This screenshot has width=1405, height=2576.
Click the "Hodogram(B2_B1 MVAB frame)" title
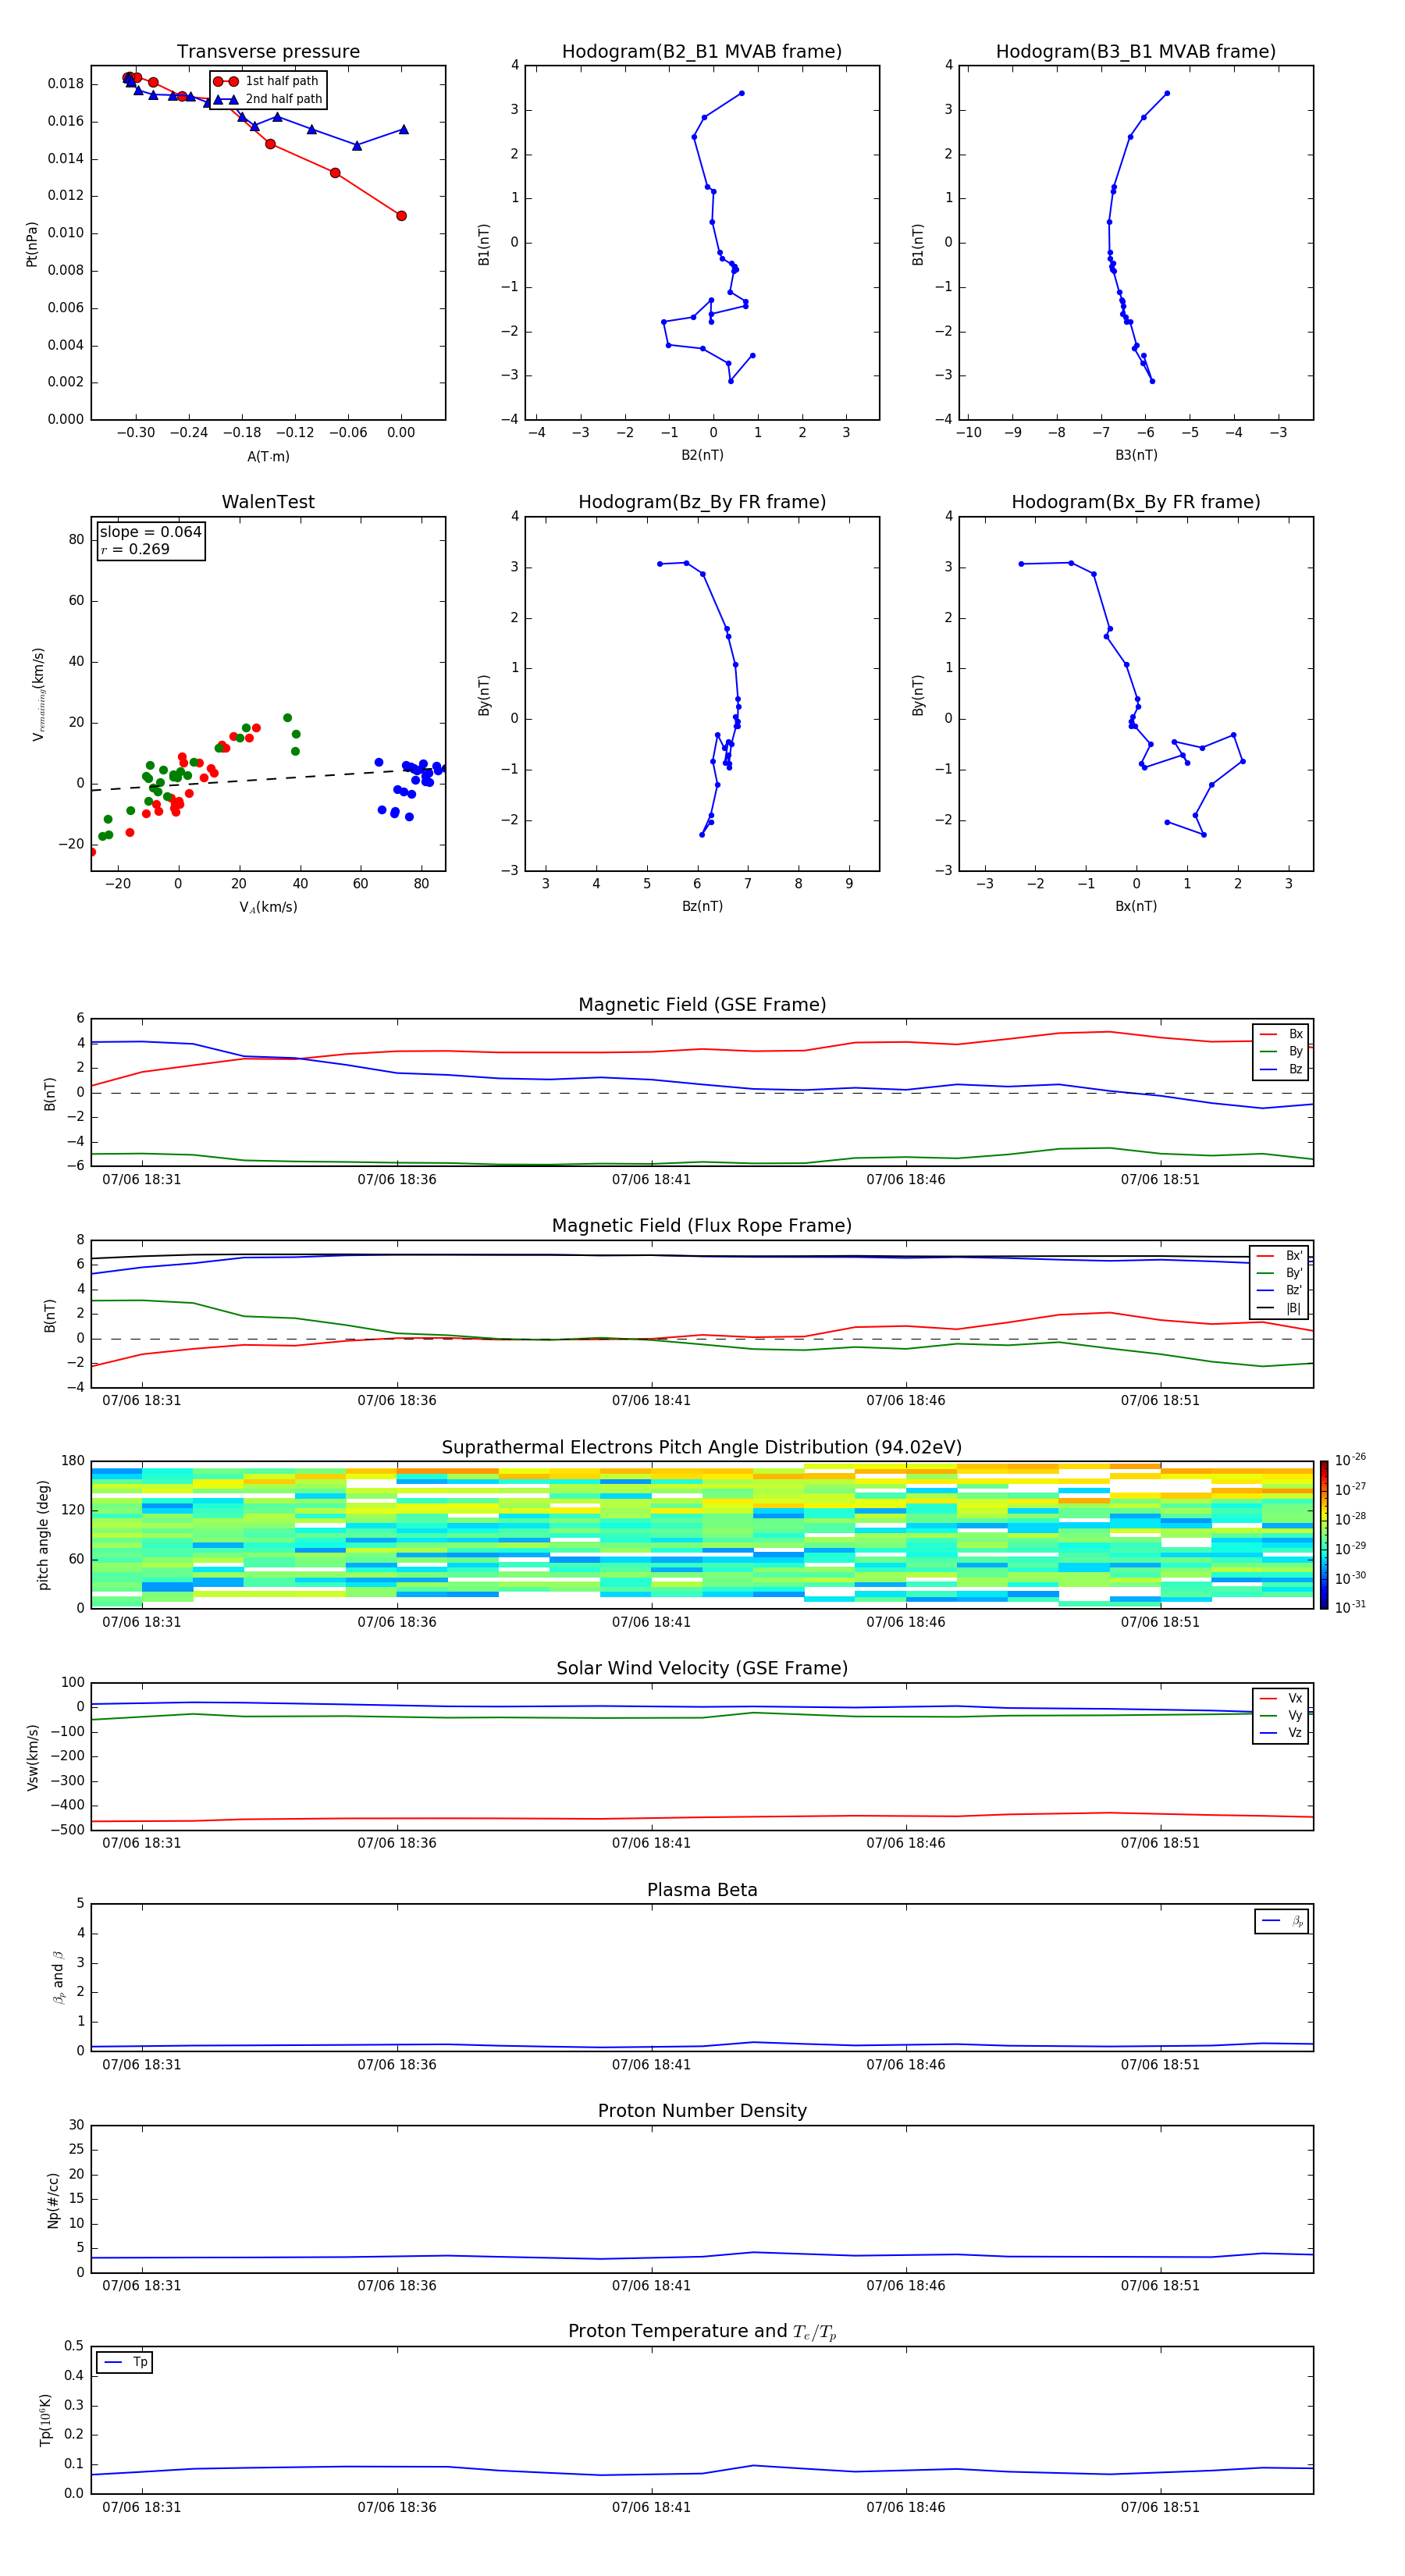(x=702, y=51)
